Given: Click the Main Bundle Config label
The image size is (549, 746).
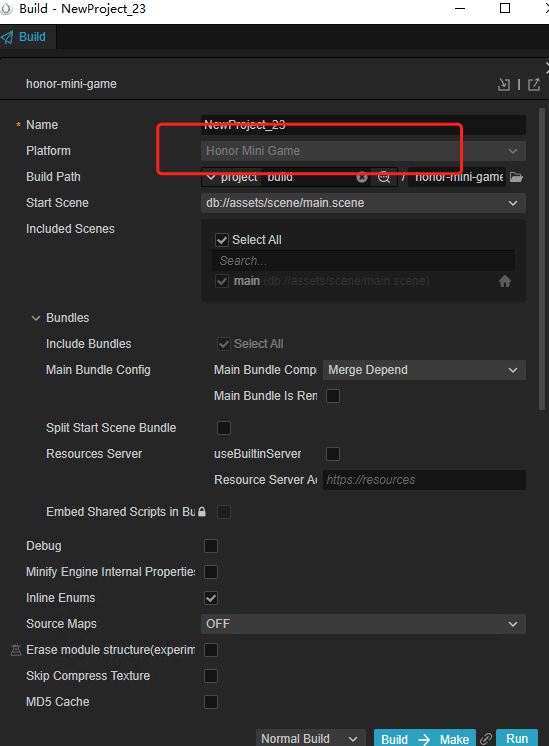Looking at the screenshot, I should [98, 370].
